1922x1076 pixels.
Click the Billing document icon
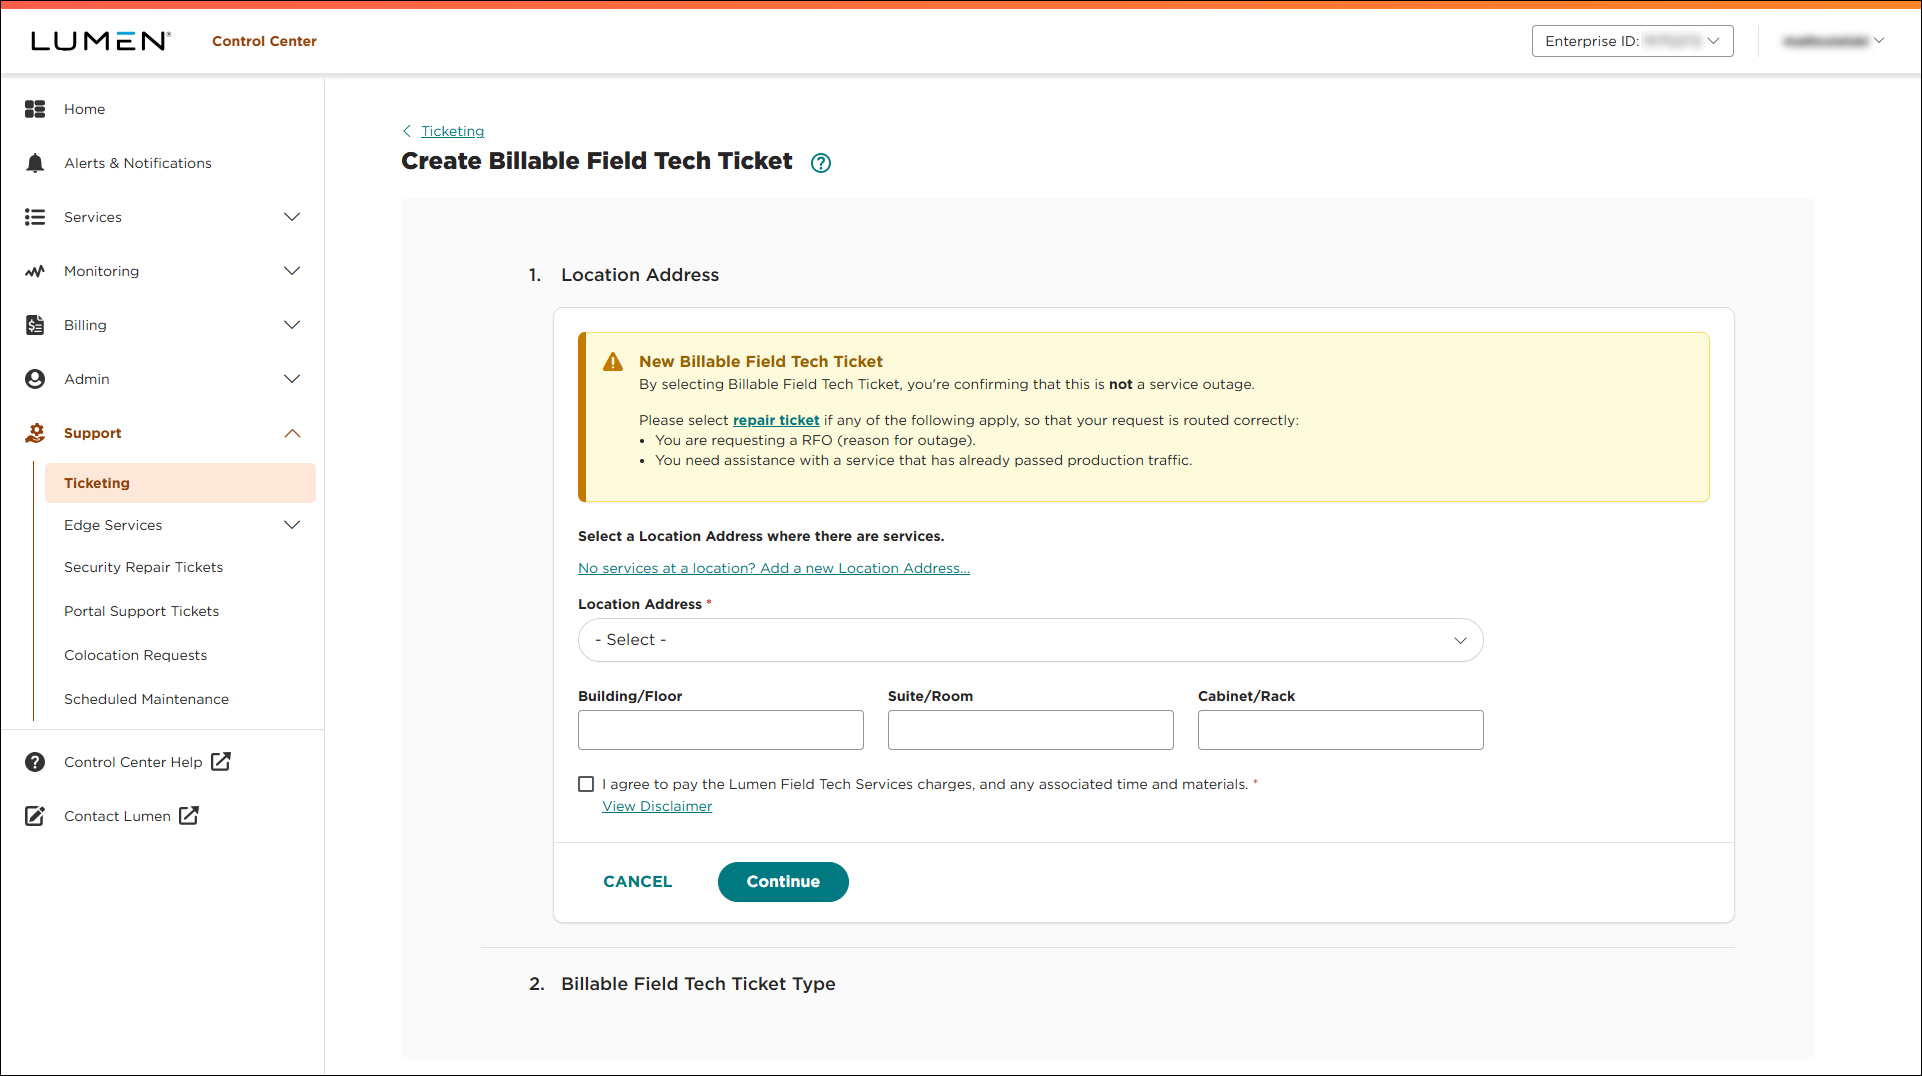coord(35,325)
